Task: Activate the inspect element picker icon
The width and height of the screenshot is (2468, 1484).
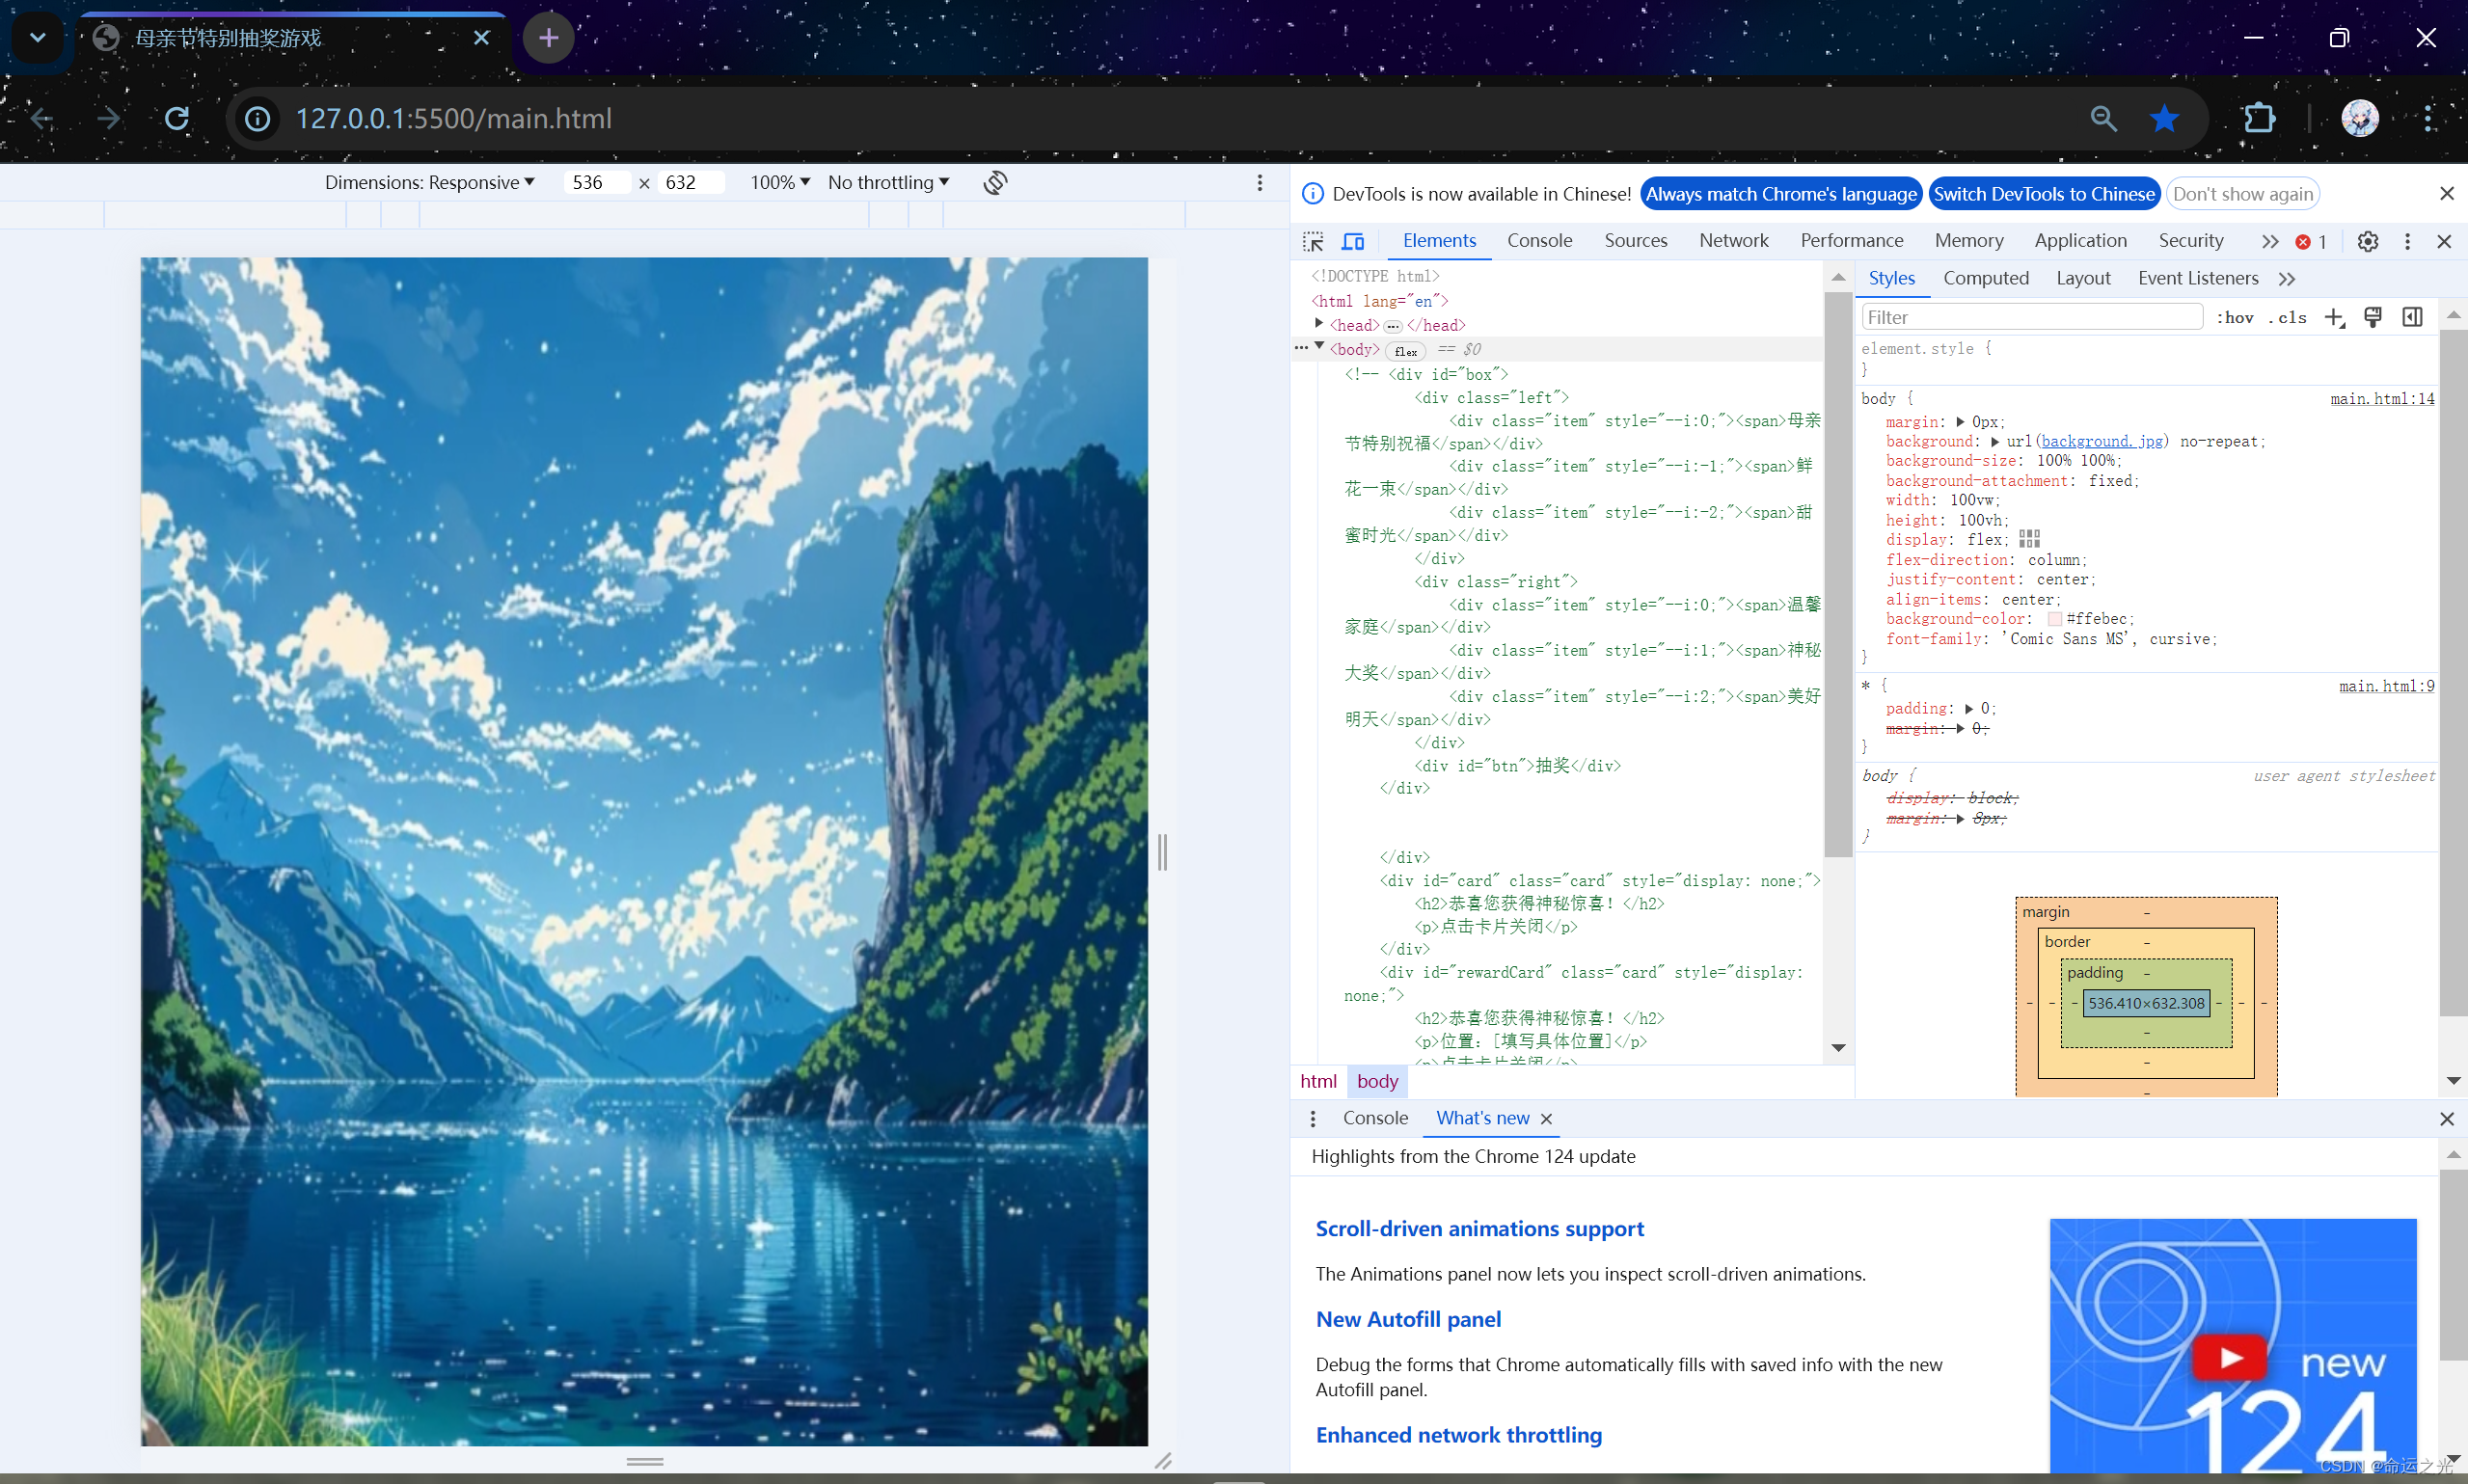Action: tap(1313, 241)
